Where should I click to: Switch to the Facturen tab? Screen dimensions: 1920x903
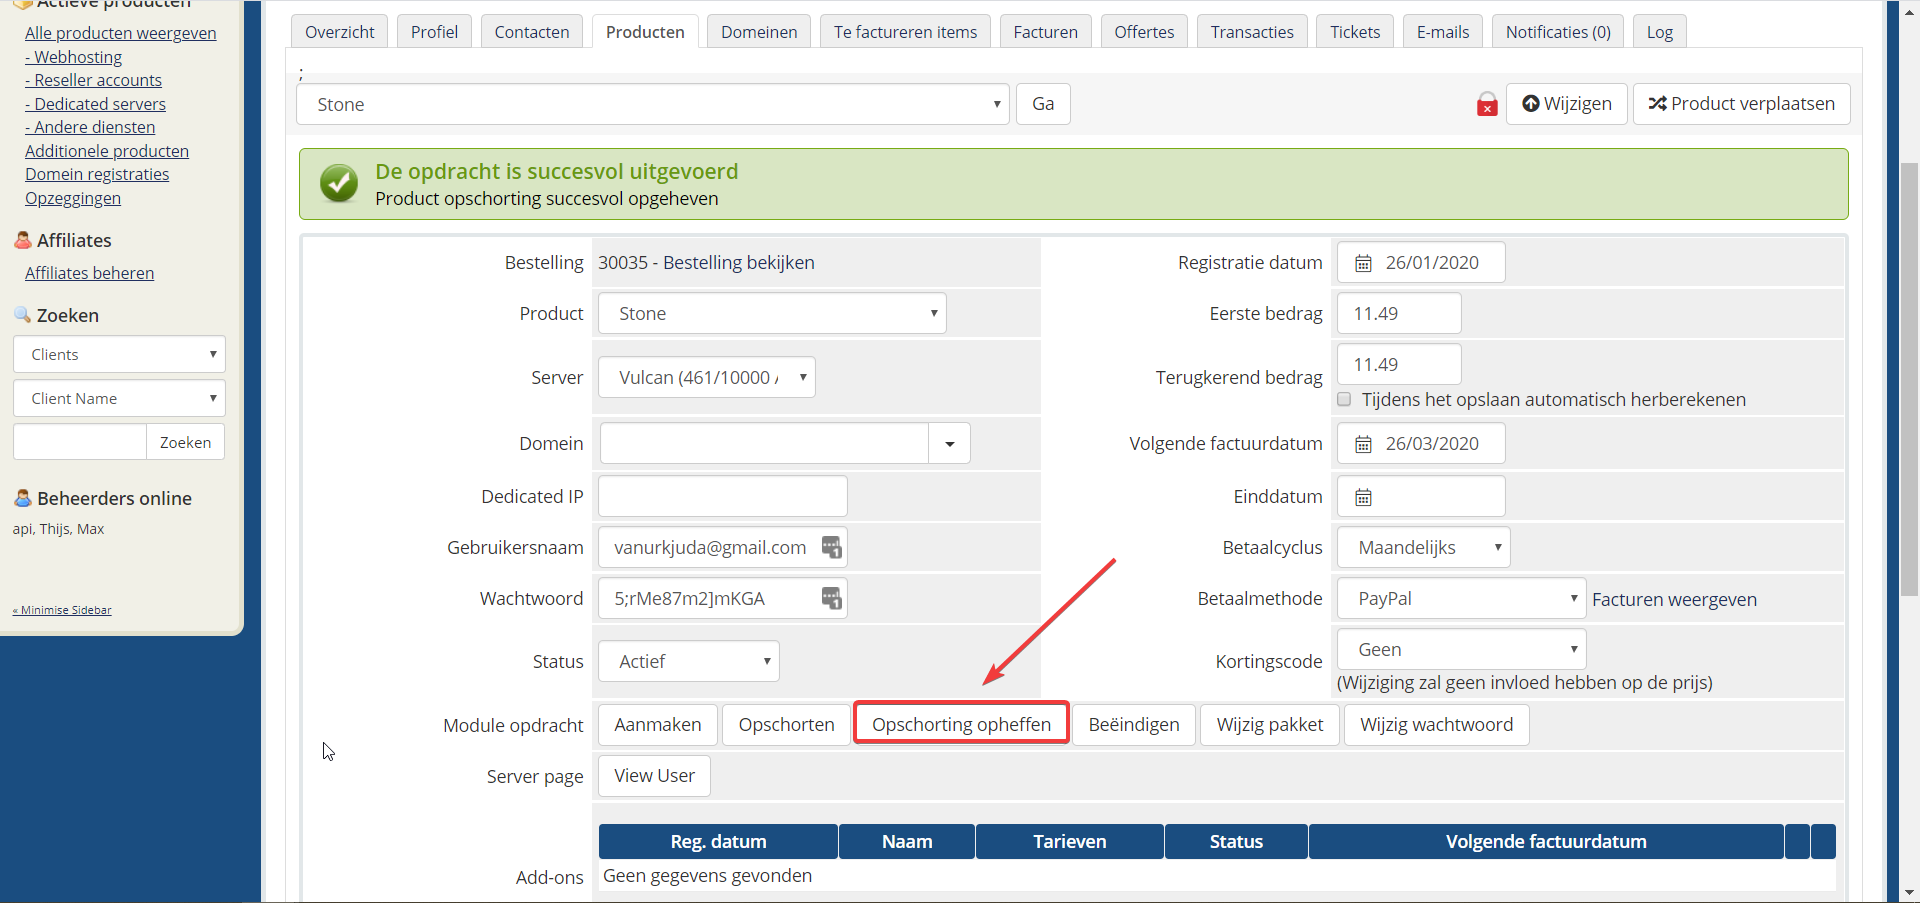[1045, 32]
